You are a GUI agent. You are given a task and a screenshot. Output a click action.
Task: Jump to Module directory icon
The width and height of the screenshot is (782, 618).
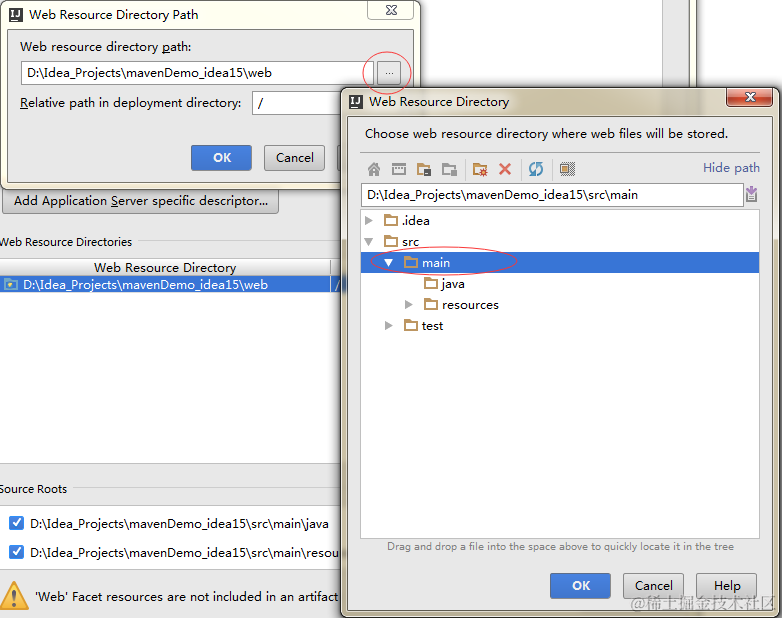[449, 169]
